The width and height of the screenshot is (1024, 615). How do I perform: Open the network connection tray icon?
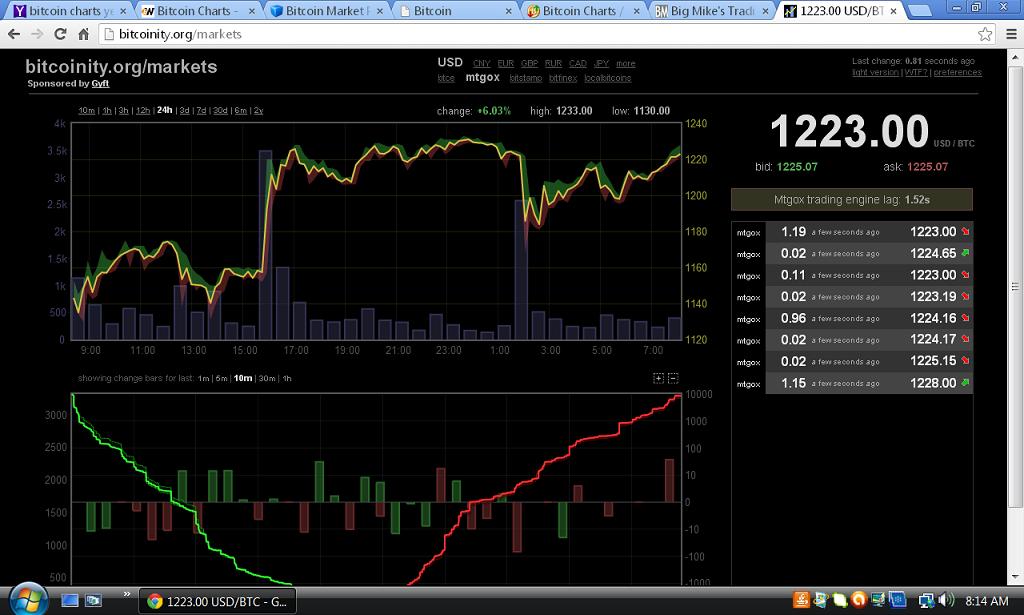pos(926,600)
